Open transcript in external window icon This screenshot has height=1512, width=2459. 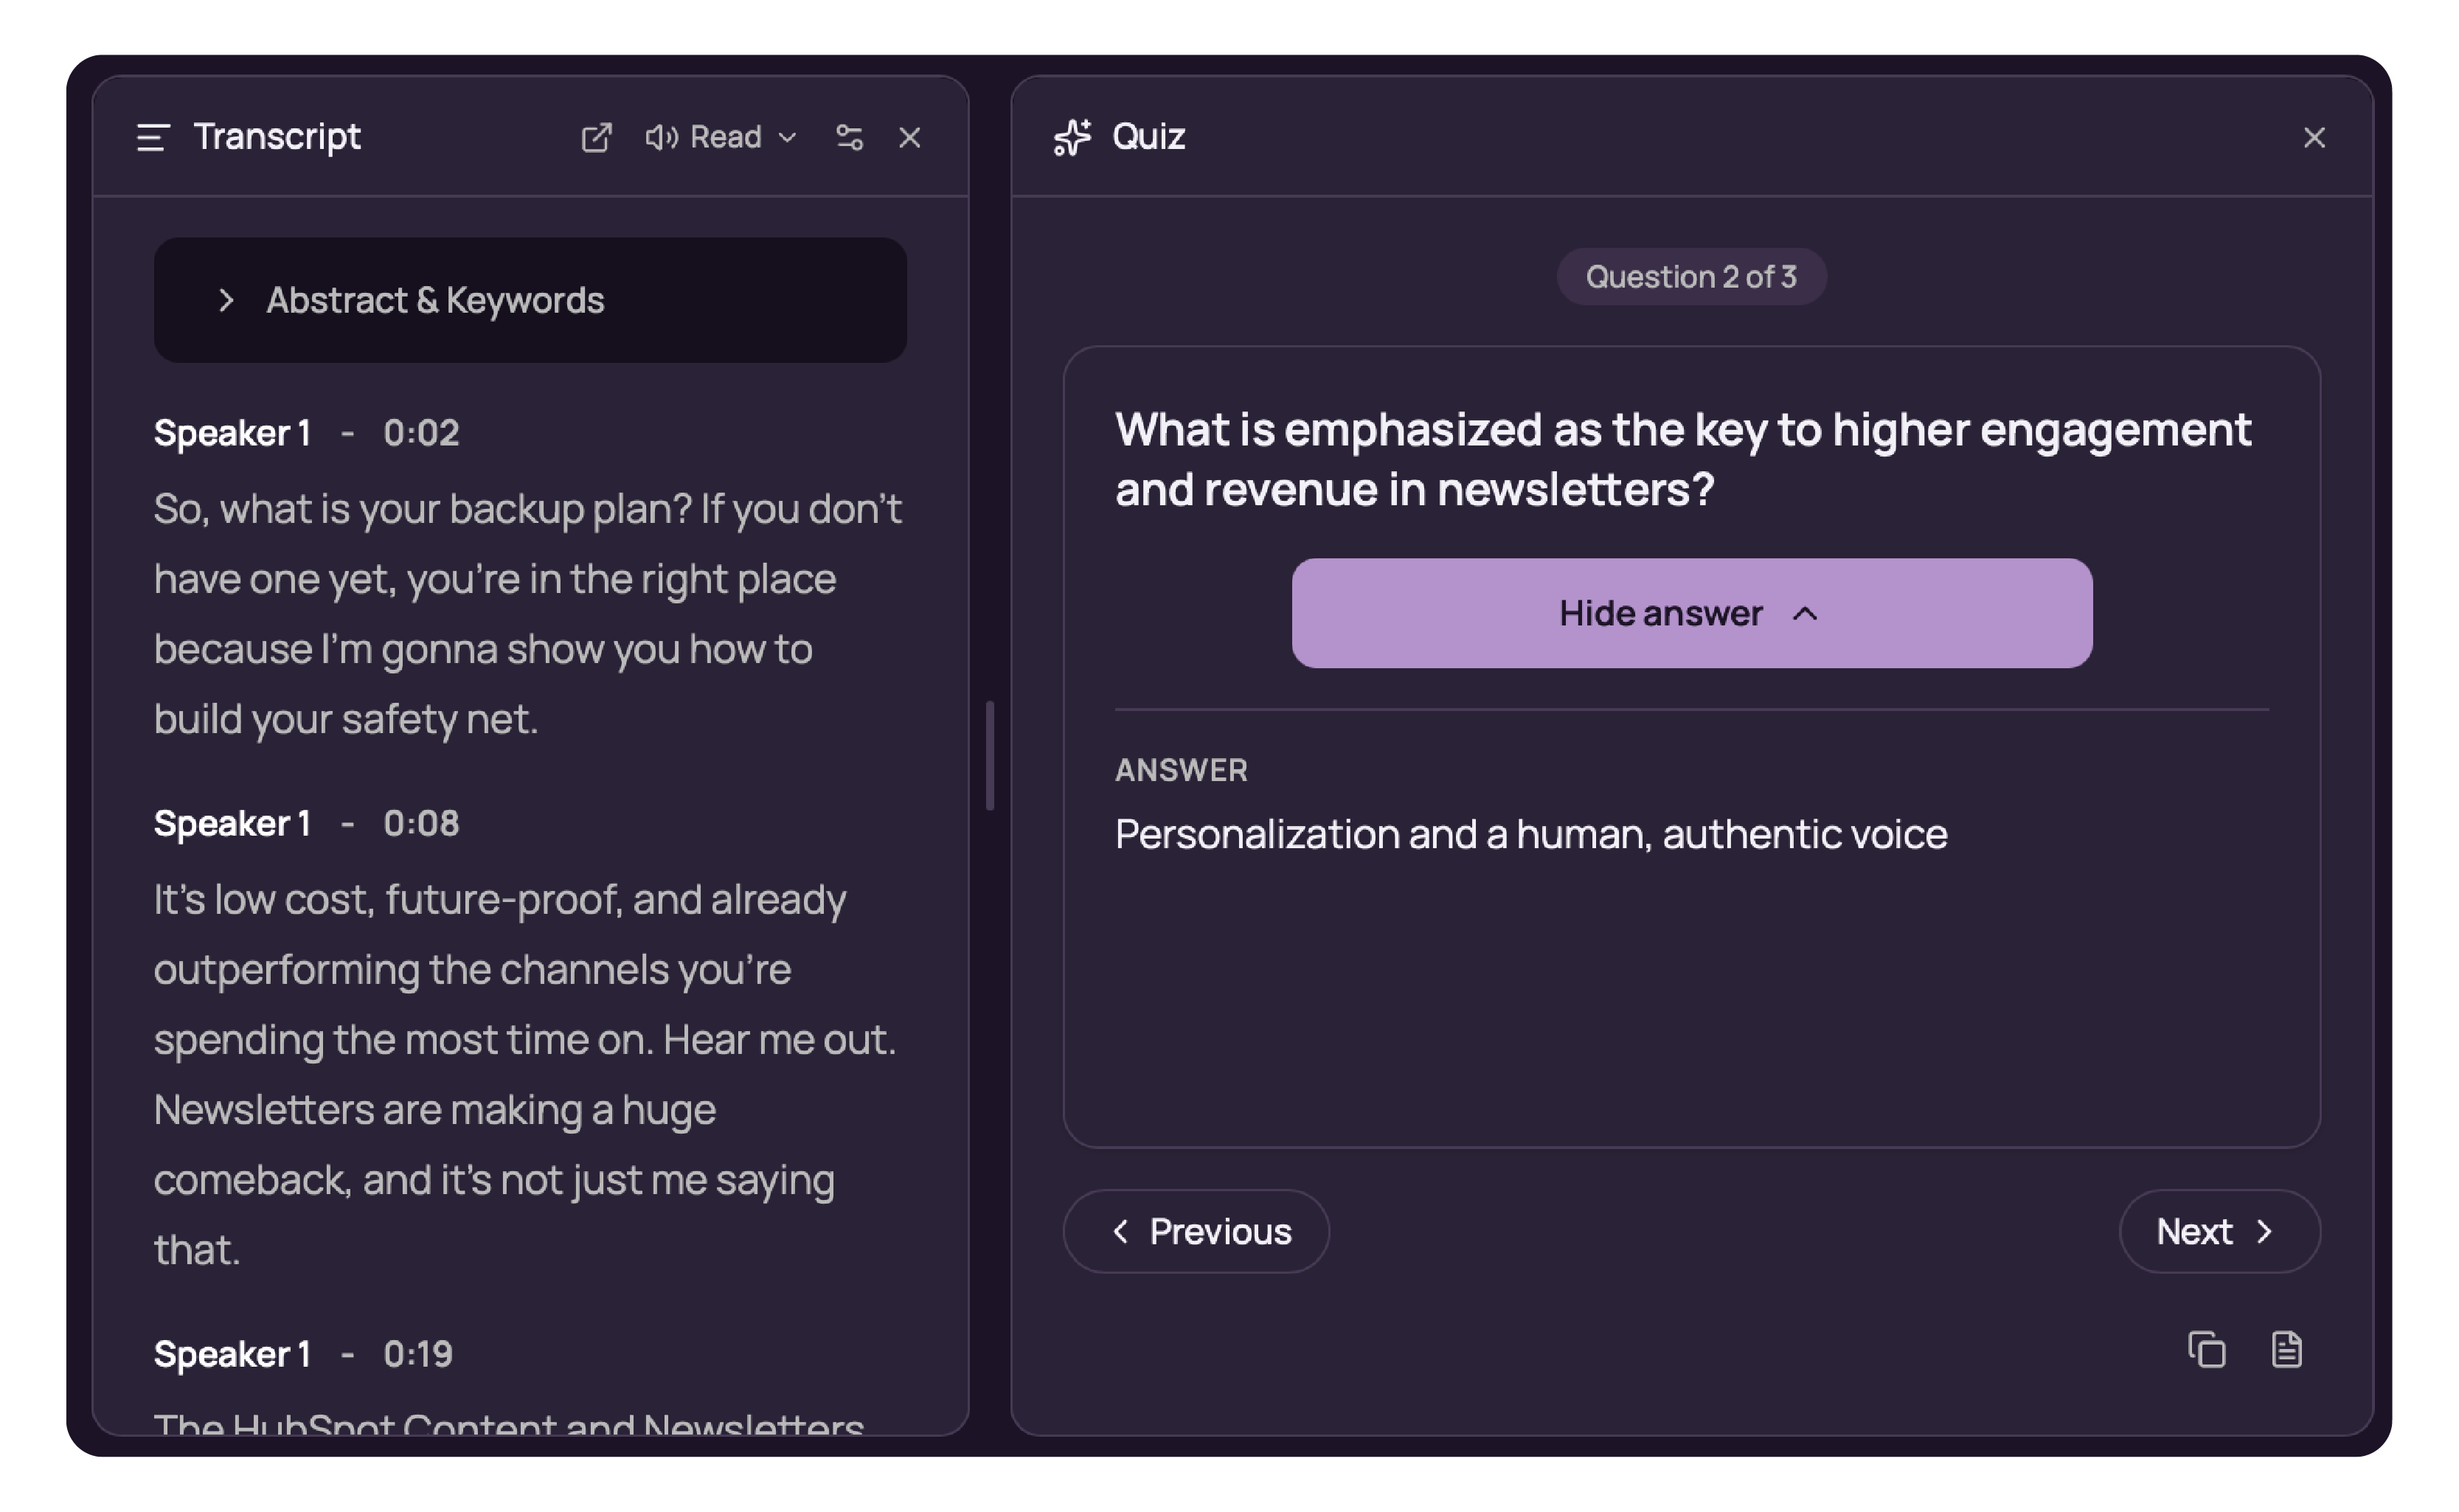point(596,137)
